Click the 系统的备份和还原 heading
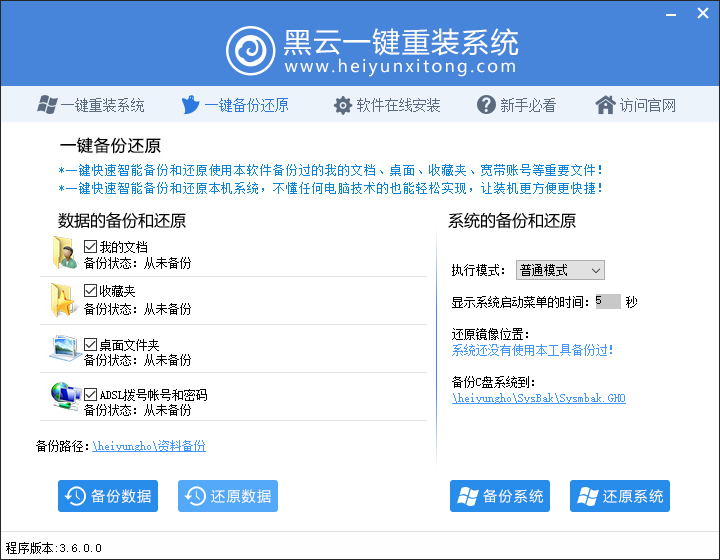 point(512,221)
